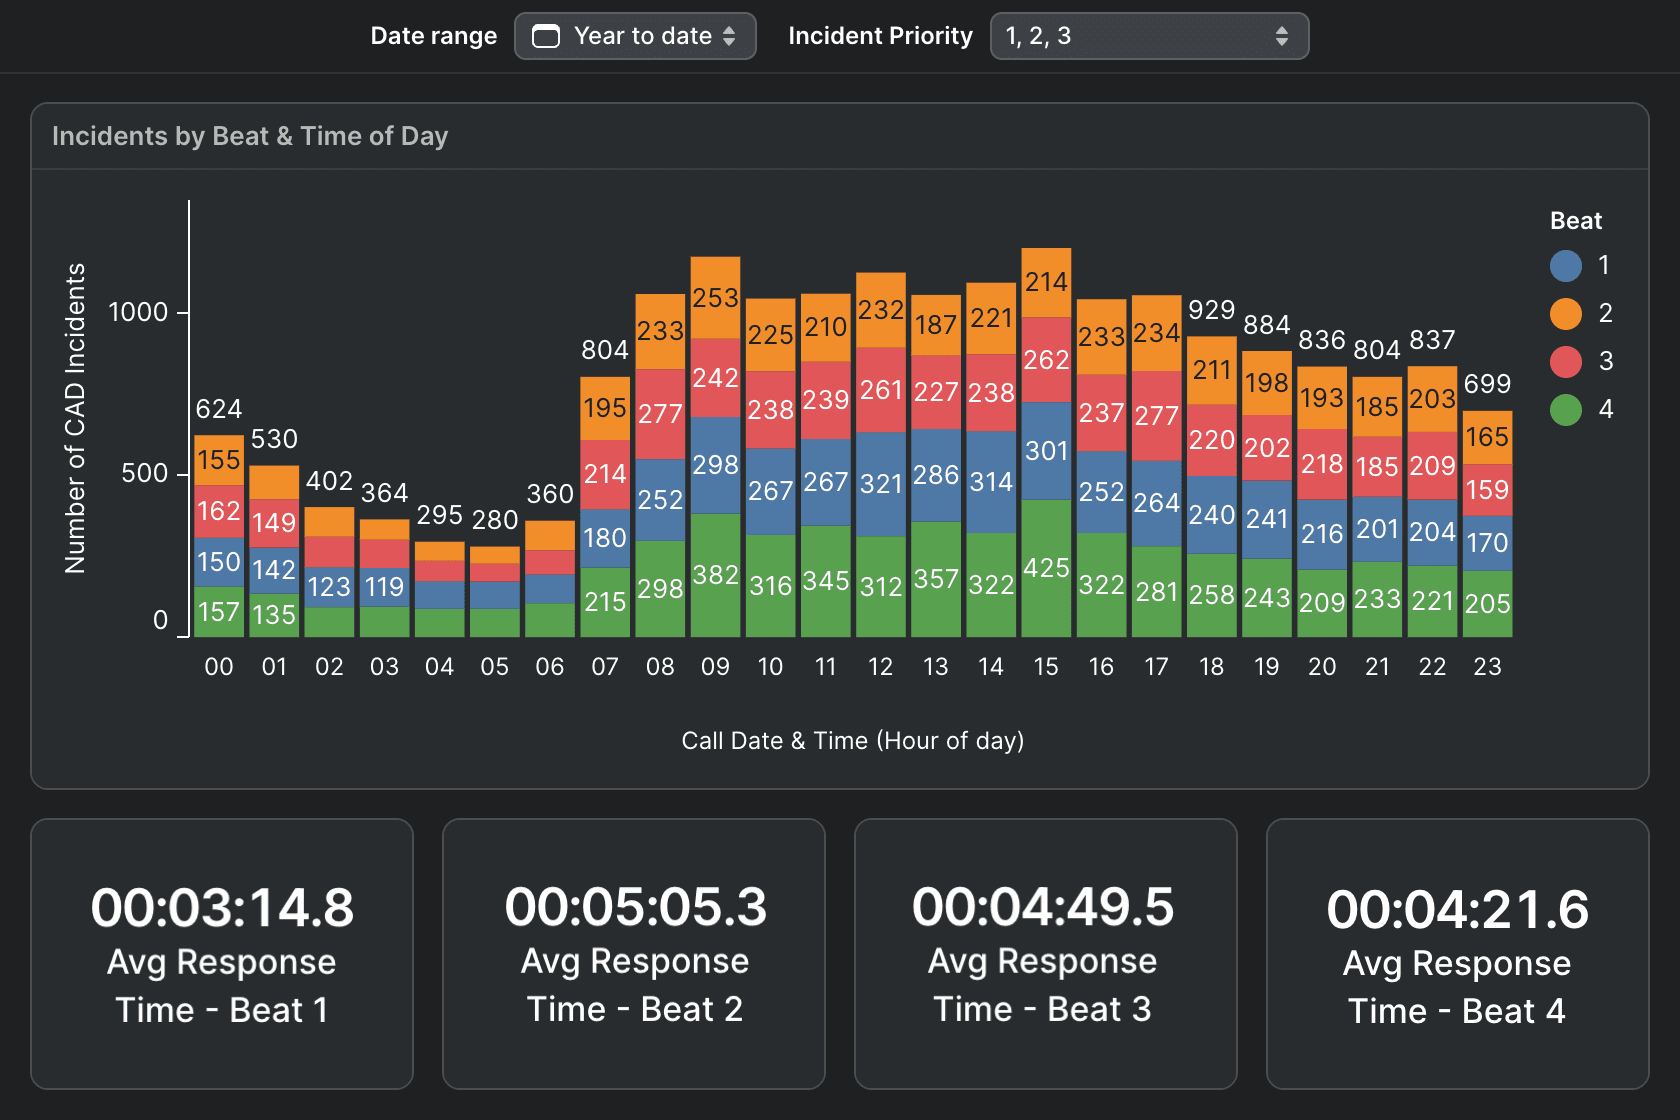
Task: Click the blue Beat 1 legend circle
Action: point(1565,266)
